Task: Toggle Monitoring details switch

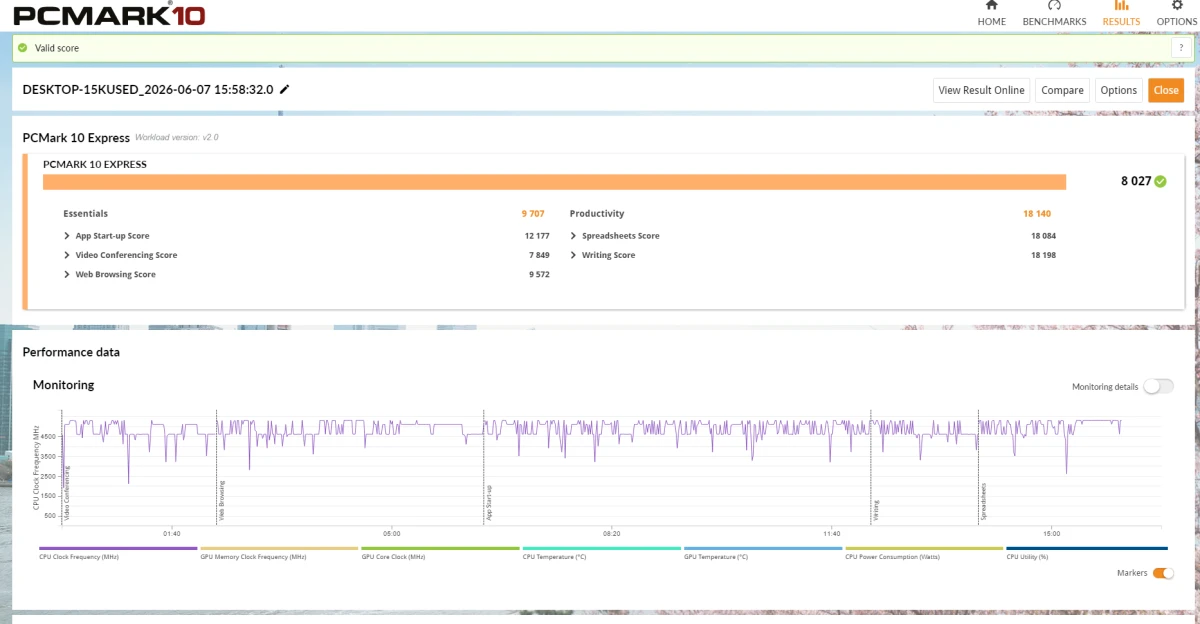Action: [x=1159, y=386]
